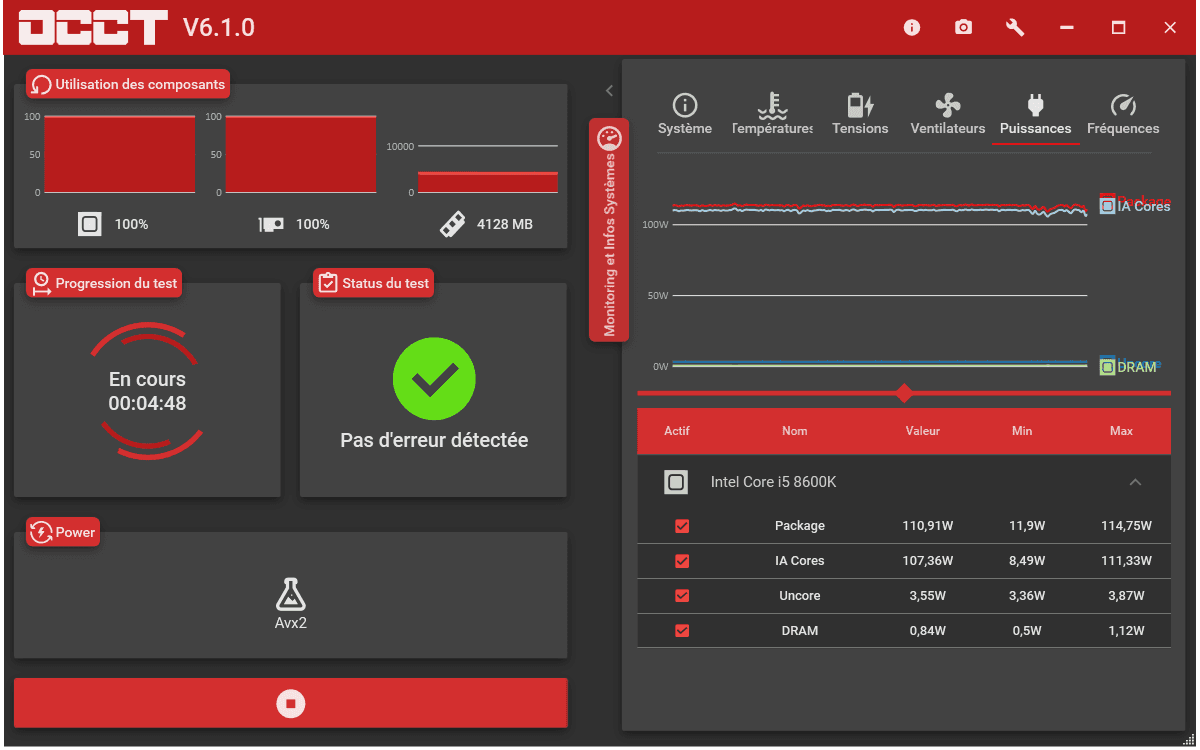The image size is (1200, 750).
Task: Disable the IA Cores checkbox
Action: pyautogui.click(x=682, y=561)
